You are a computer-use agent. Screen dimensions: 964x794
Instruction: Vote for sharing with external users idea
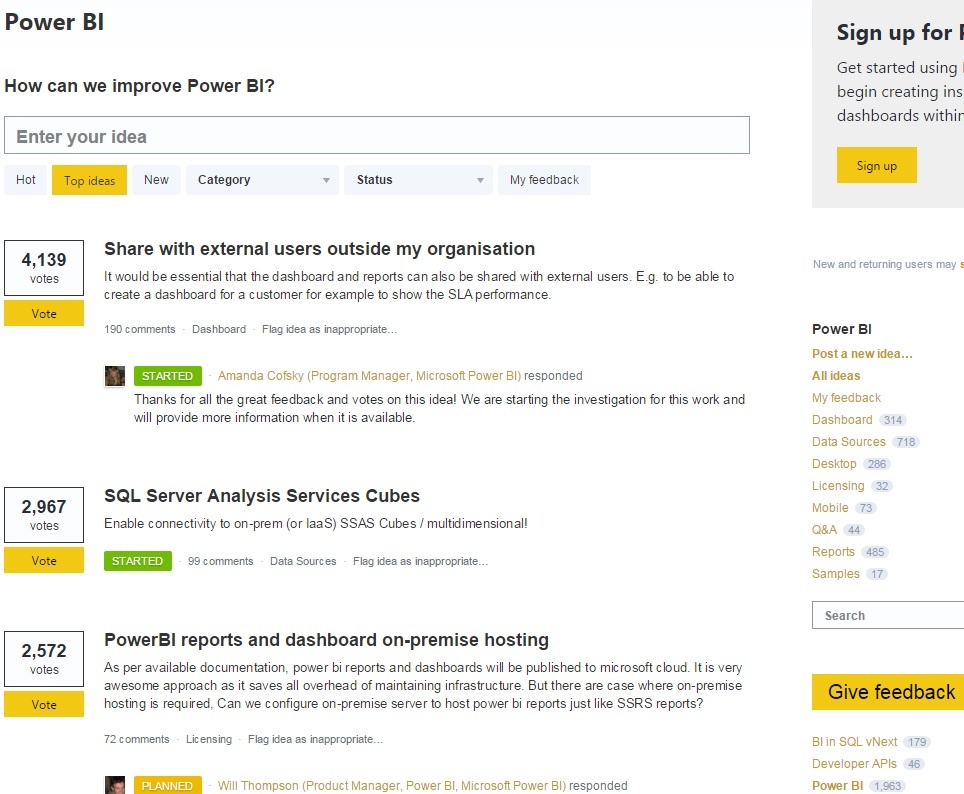pyautogui.click(x=44, y=314)
